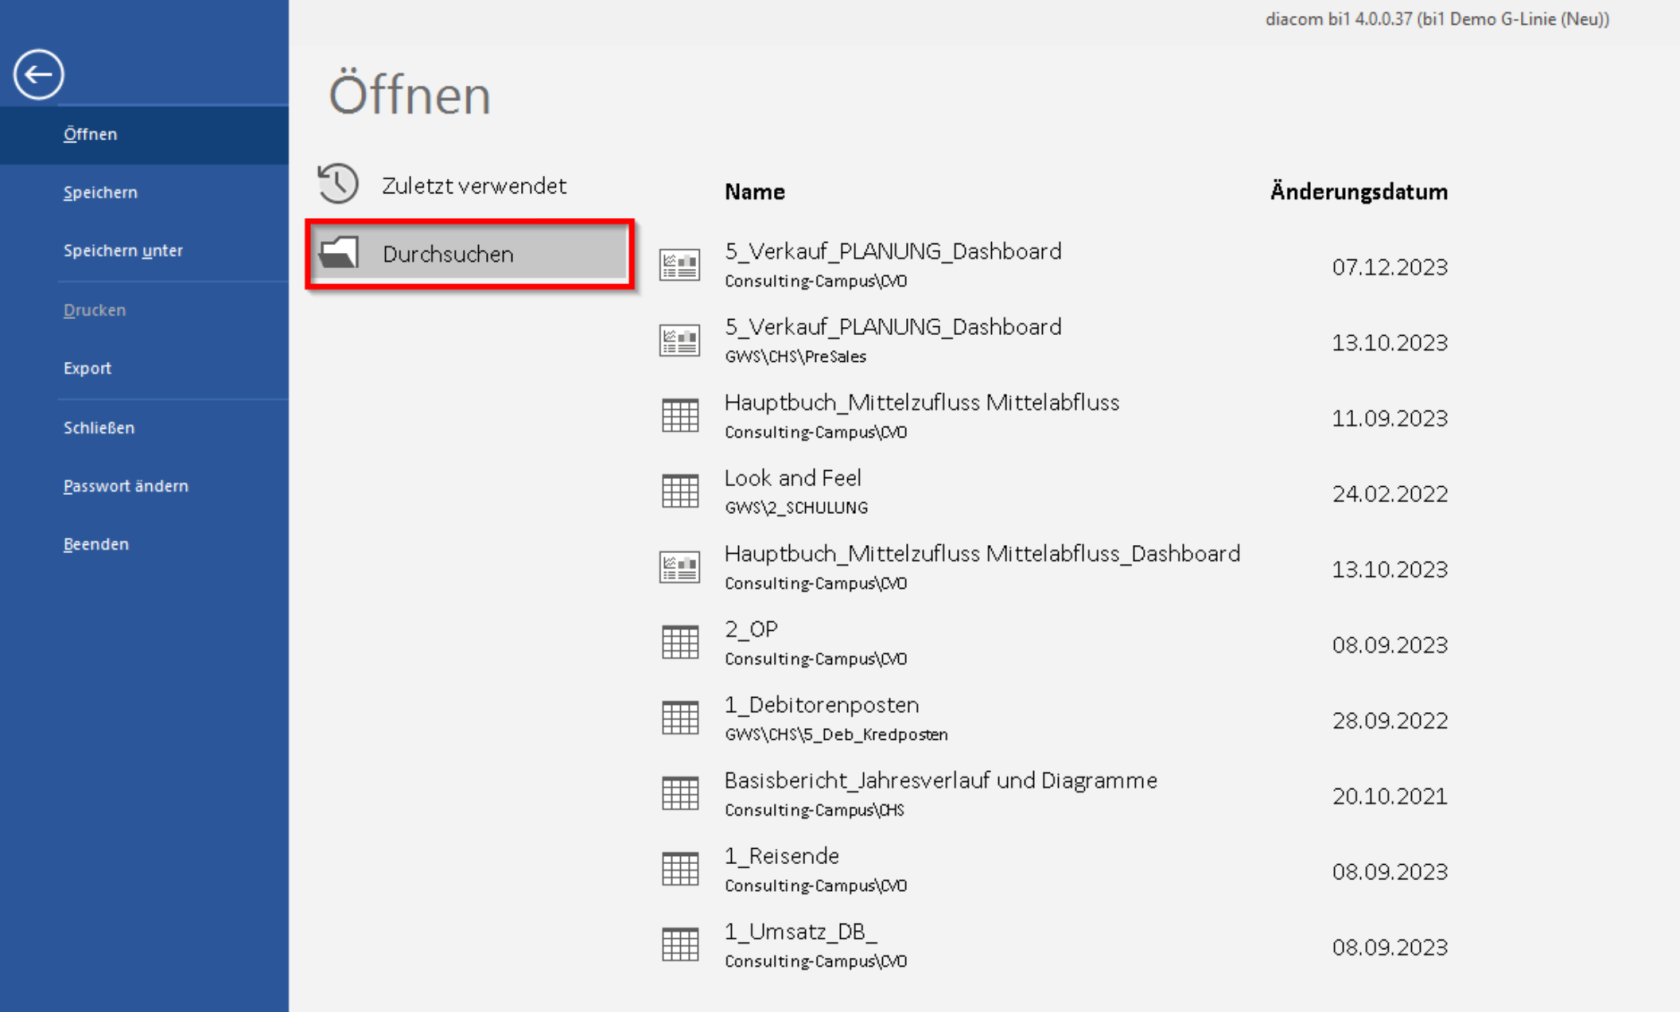Select Schließen in the sidebar menu

pyautogui.click(x=144, y=427)
